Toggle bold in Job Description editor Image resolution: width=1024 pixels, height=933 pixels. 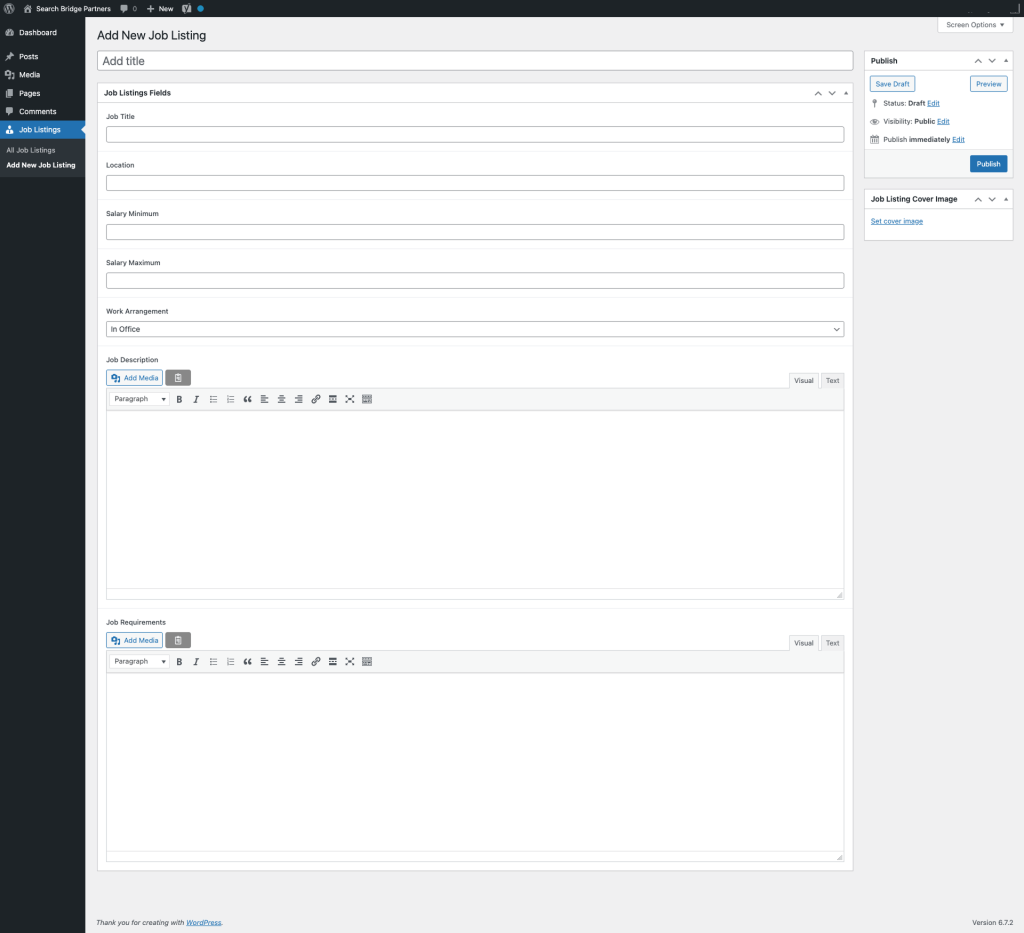179,399
